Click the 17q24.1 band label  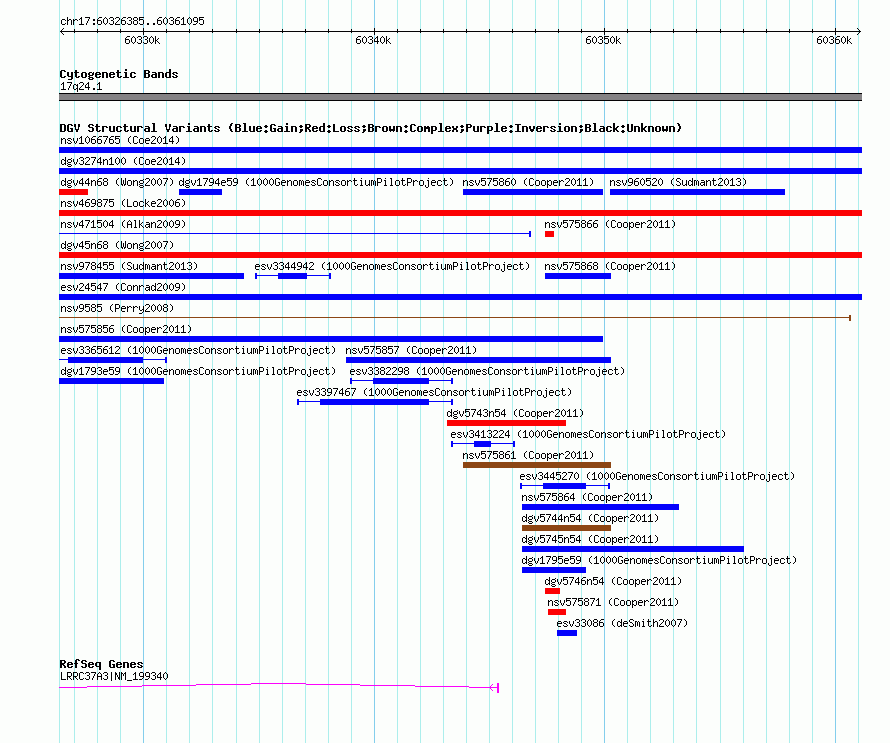pos(81,86)
